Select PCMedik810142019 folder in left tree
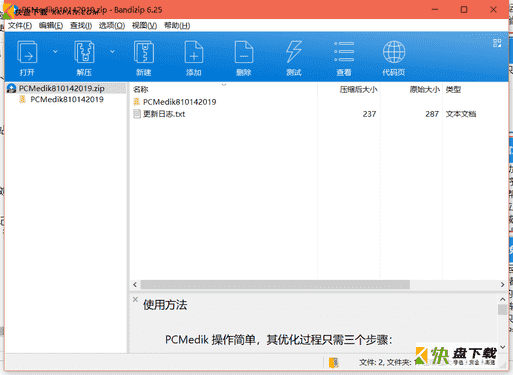The width and height of the screenshot is (513, 375). [x=67, y=99]
